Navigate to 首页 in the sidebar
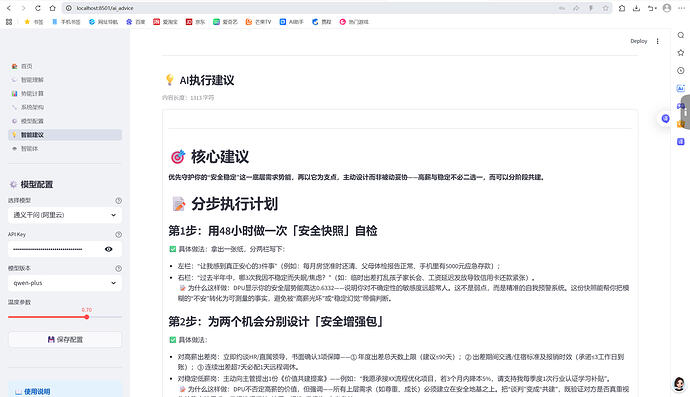The width and height of the screenshot is (690, 397). 65,66
